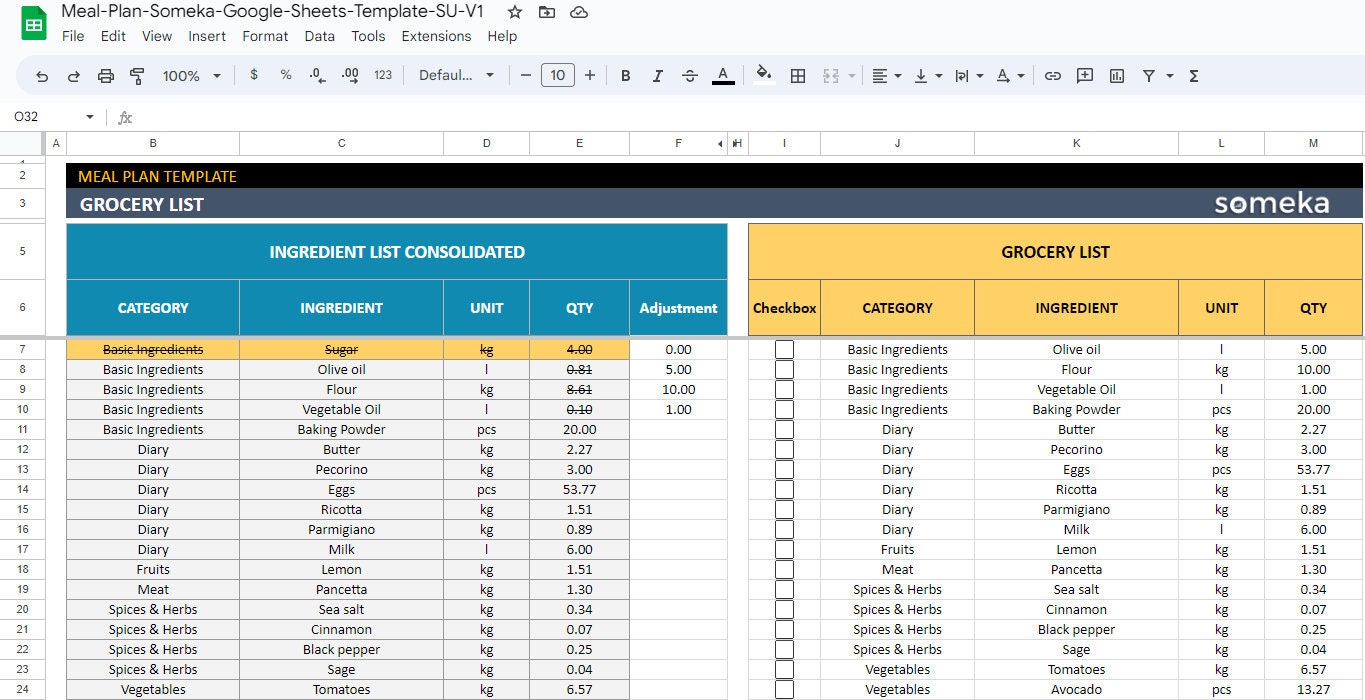Toggle bold formatting

[x=626, y=75]
